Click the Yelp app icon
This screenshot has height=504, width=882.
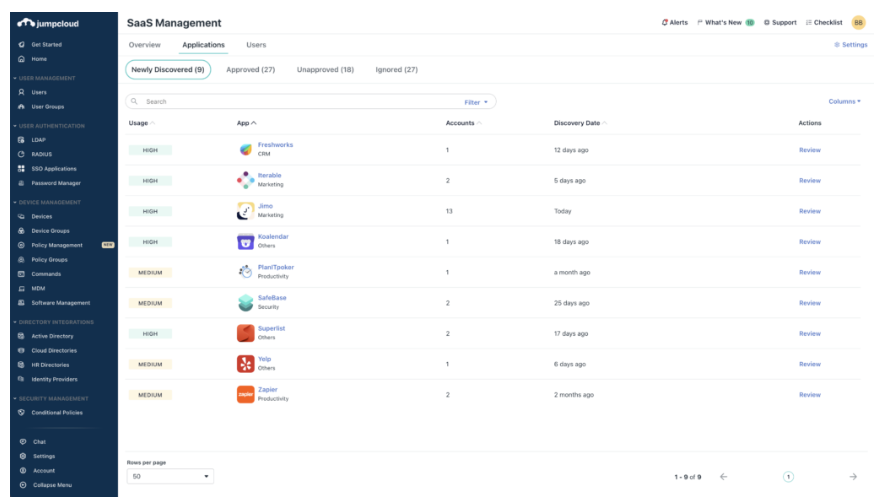[x=246, y=364]
